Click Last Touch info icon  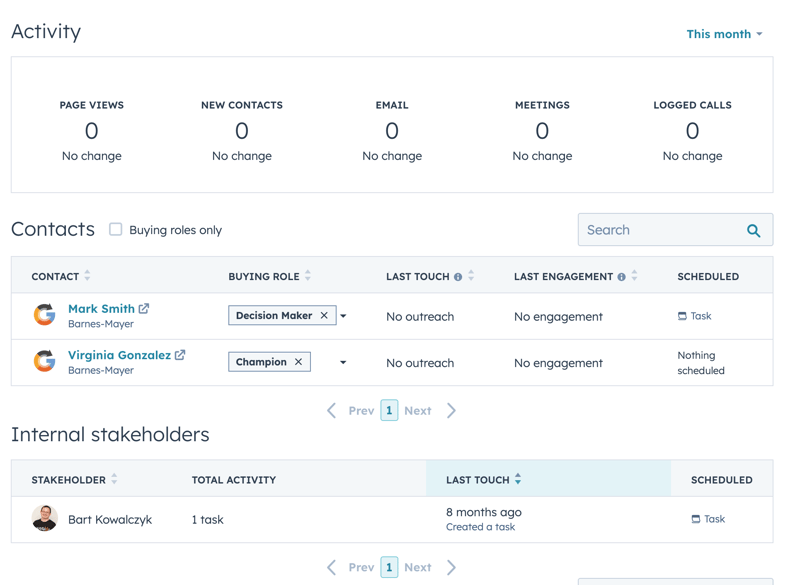458,277
